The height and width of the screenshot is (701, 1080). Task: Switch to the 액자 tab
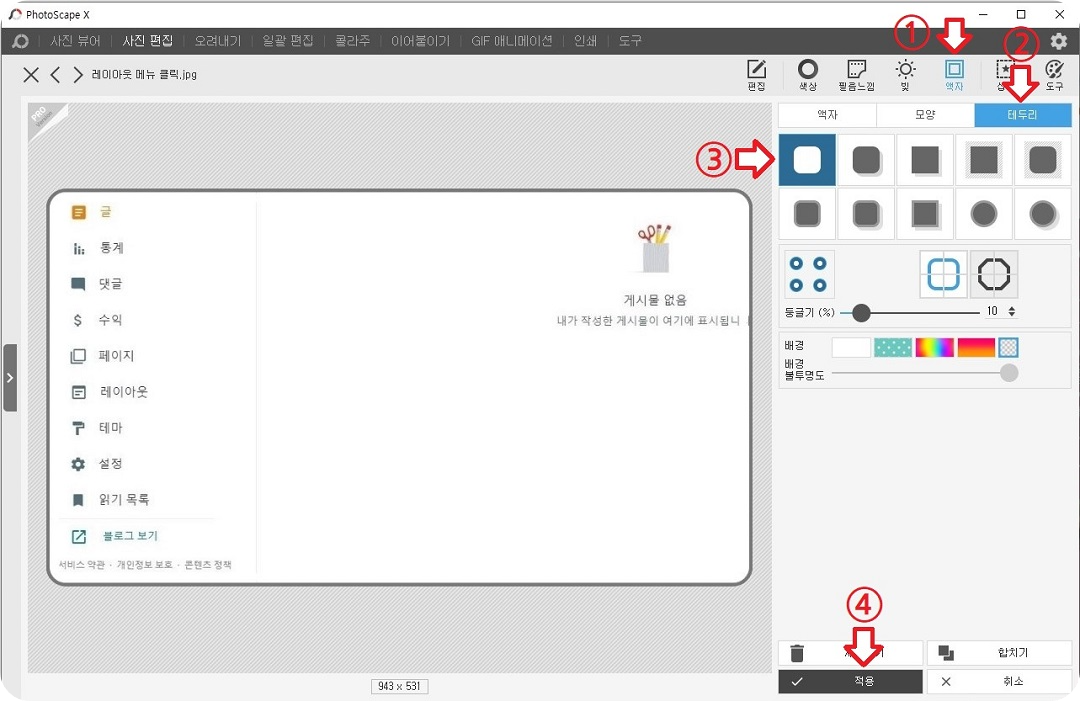827,115
